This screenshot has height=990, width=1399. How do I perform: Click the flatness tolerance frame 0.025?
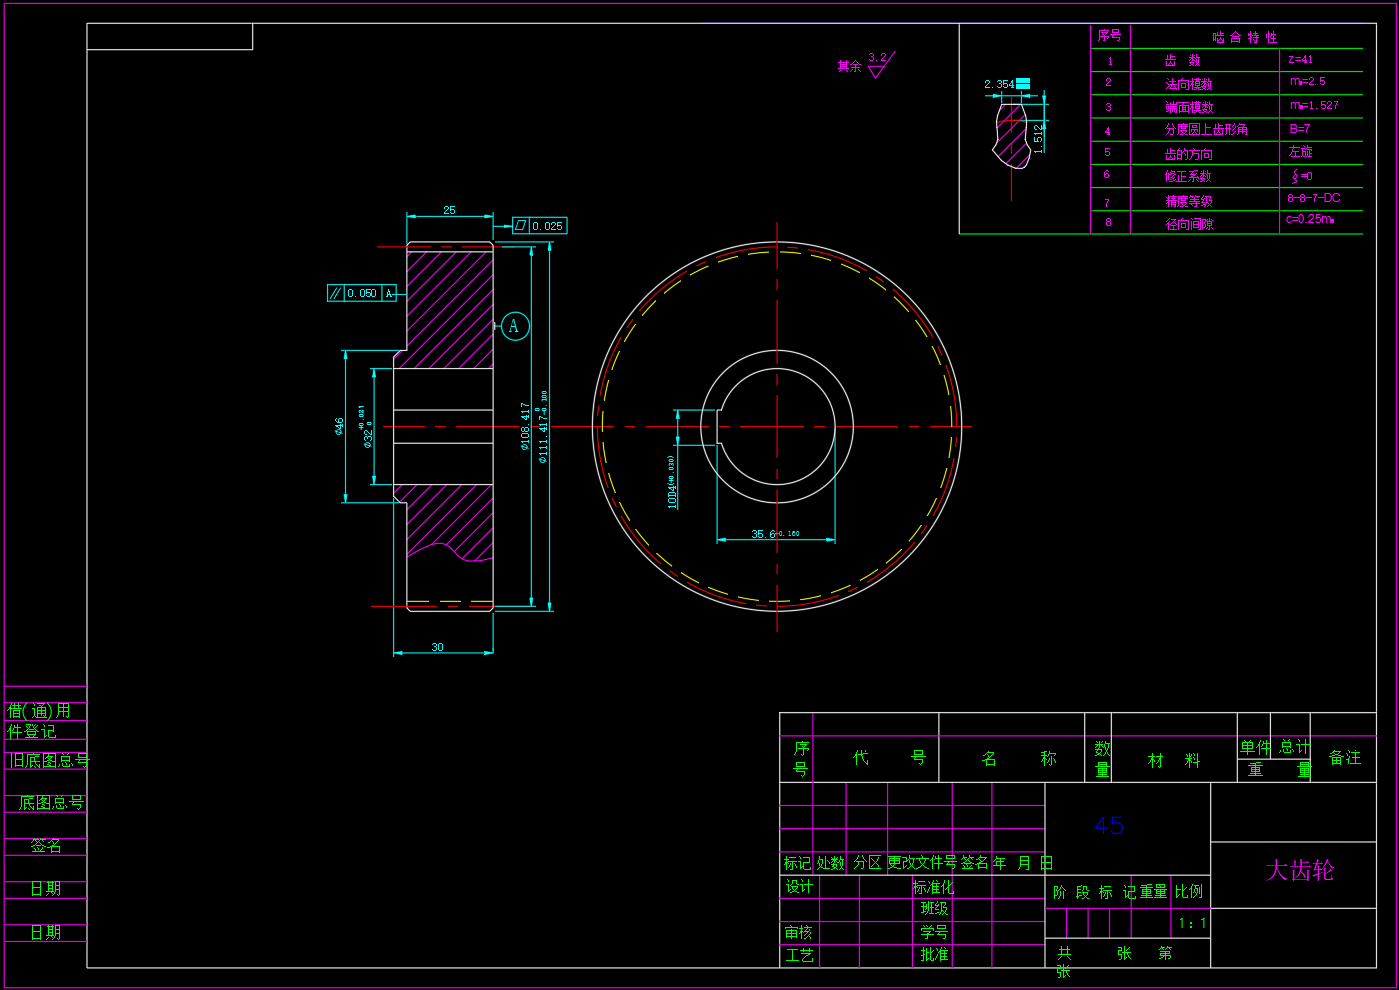540,226
